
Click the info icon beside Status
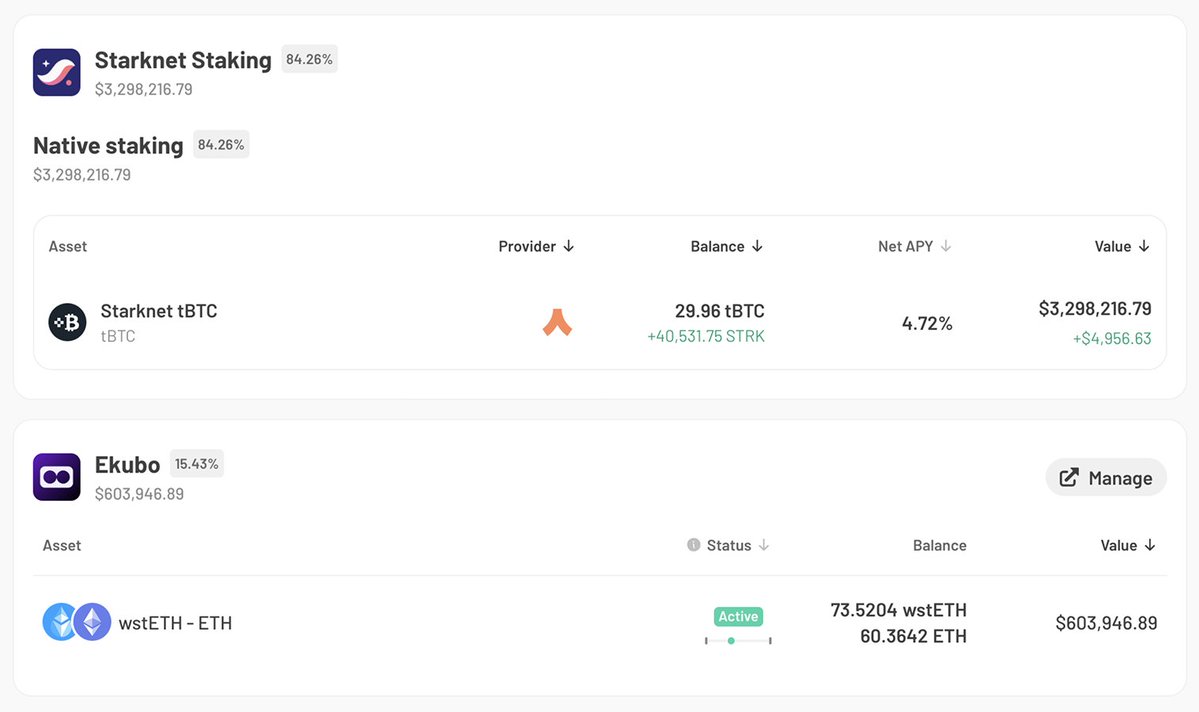point(694,545)
